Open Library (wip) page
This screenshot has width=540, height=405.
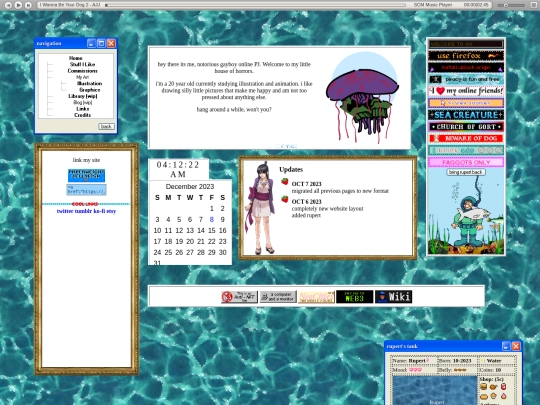pyautogui.click(x=82, y=96)
